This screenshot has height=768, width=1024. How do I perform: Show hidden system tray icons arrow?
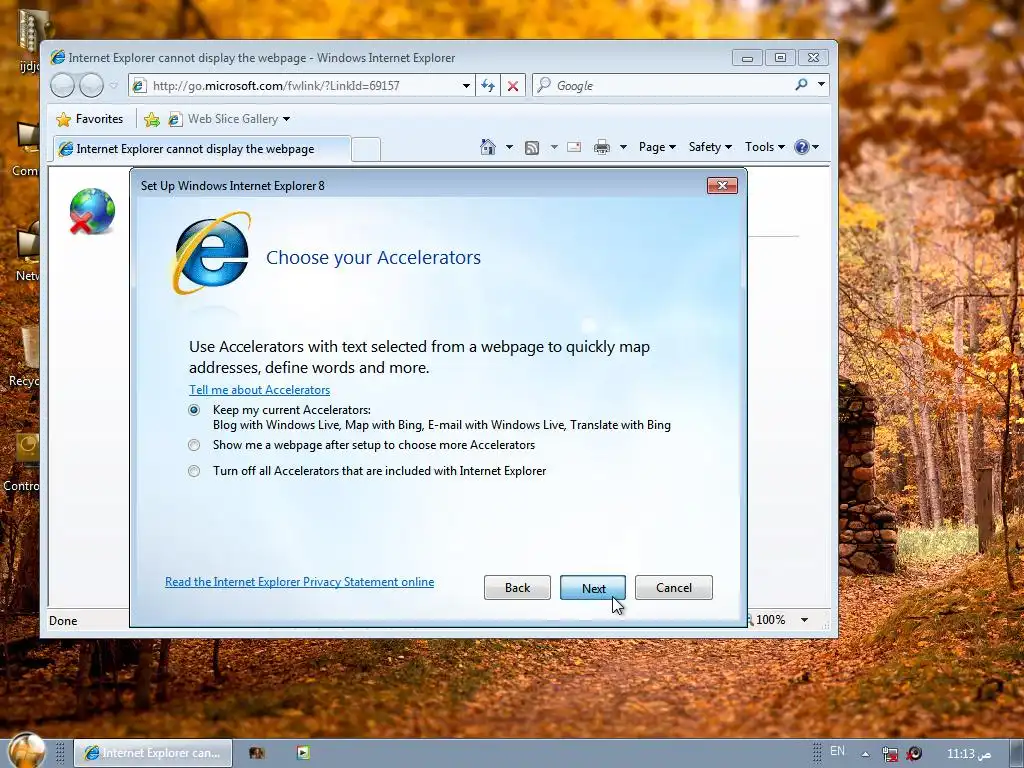coord(865,754)
